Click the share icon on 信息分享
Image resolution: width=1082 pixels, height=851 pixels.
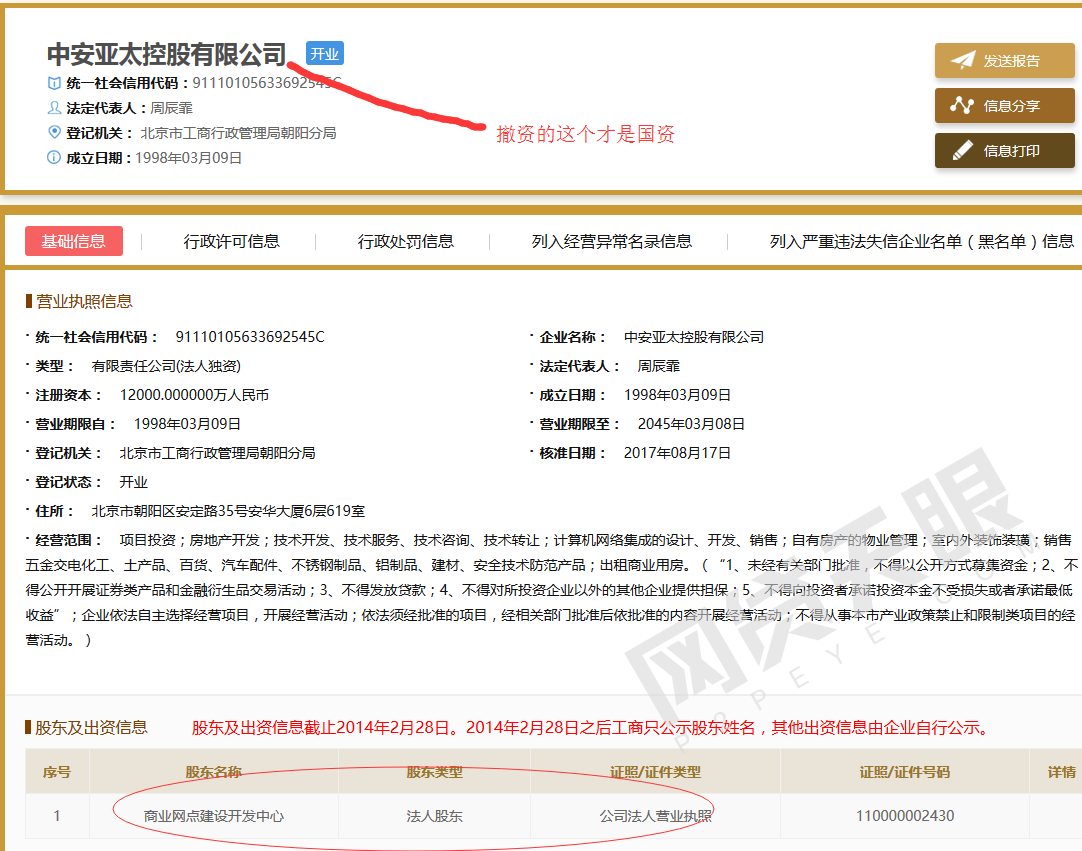[x=962, y=106]
